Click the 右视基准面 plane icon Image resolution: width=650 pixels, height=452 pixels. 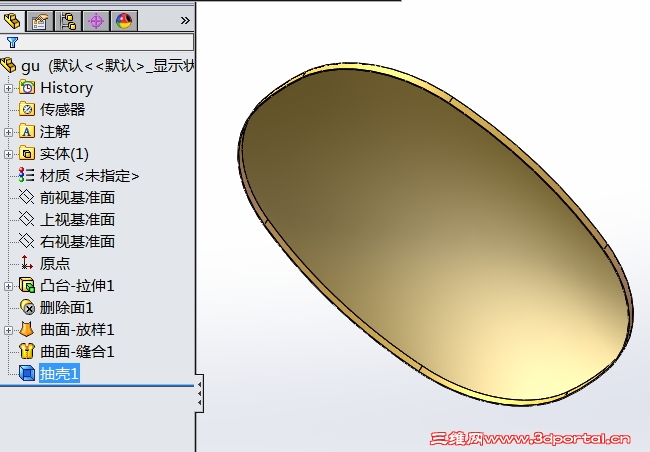pyautogui.click(x=27, y=241)
